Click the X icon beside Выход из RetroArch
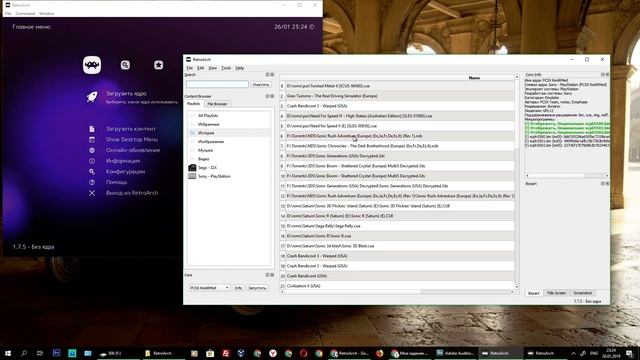The image size is (640, 360). [x=92, y=193]
